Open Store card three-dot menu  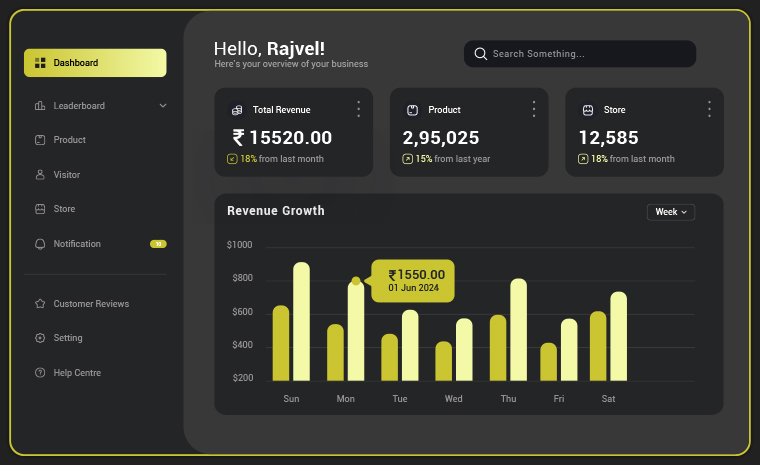pyautogui.click(x=709, y=109)
